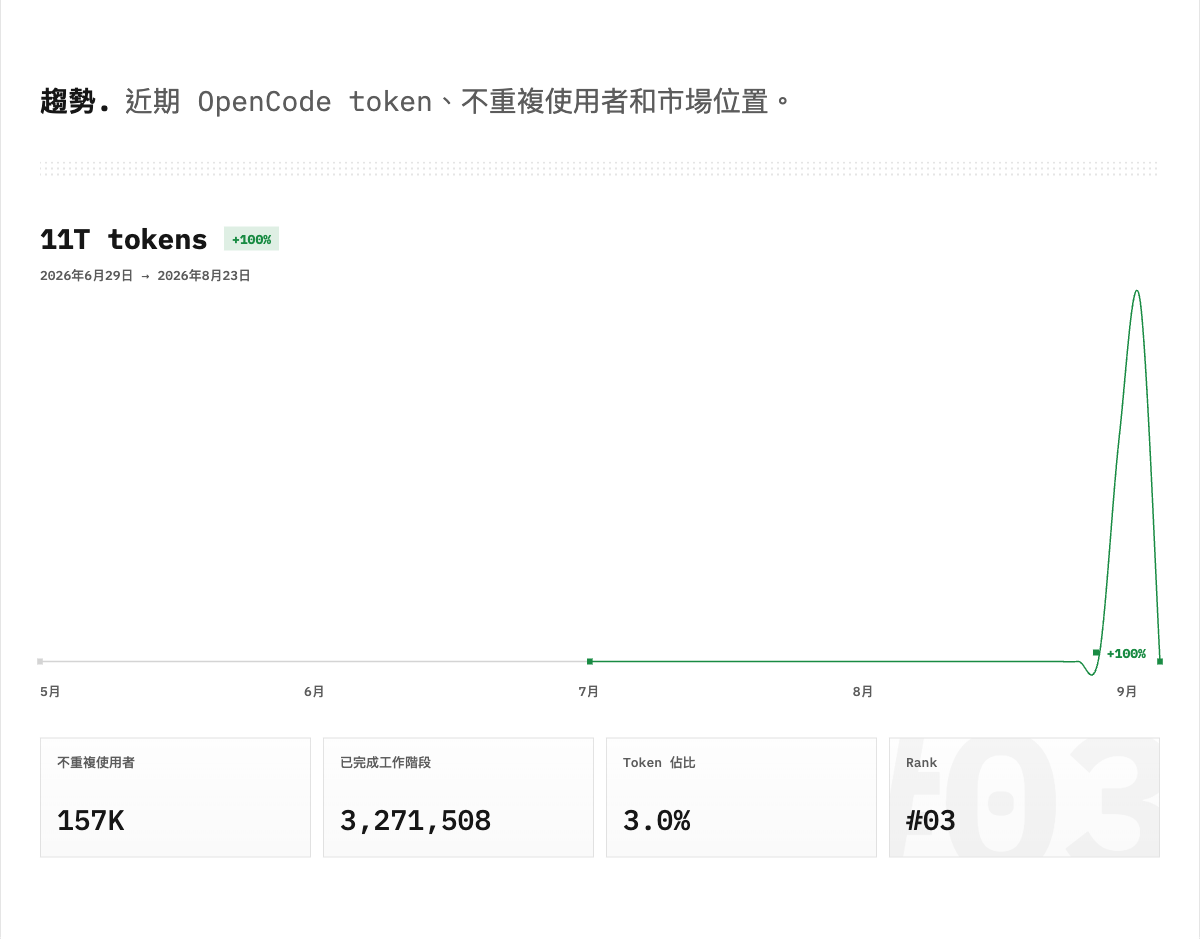Viewport: 1200px width, 939px height.
Task: Click the +100% label on the chart
Action: click(x=1126, y=654)
